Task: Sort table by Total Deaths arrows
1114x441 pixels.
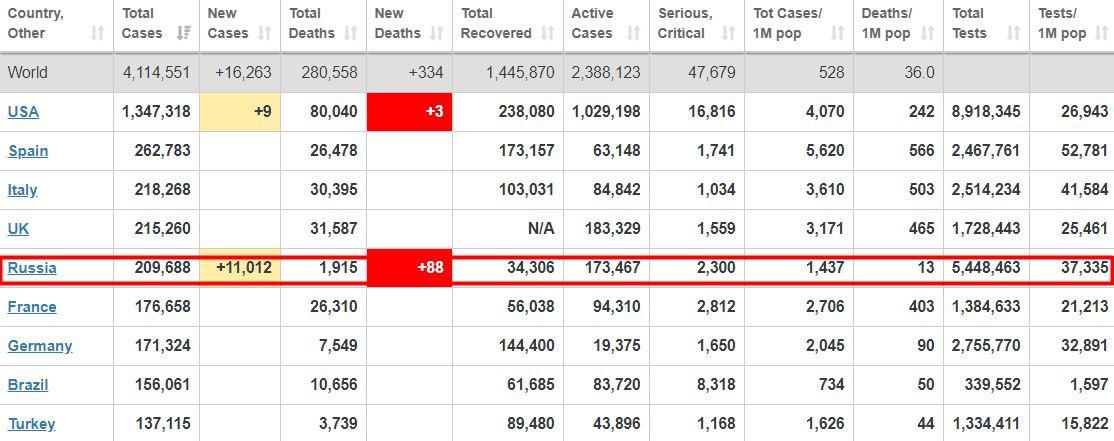Action: [350, 33]
